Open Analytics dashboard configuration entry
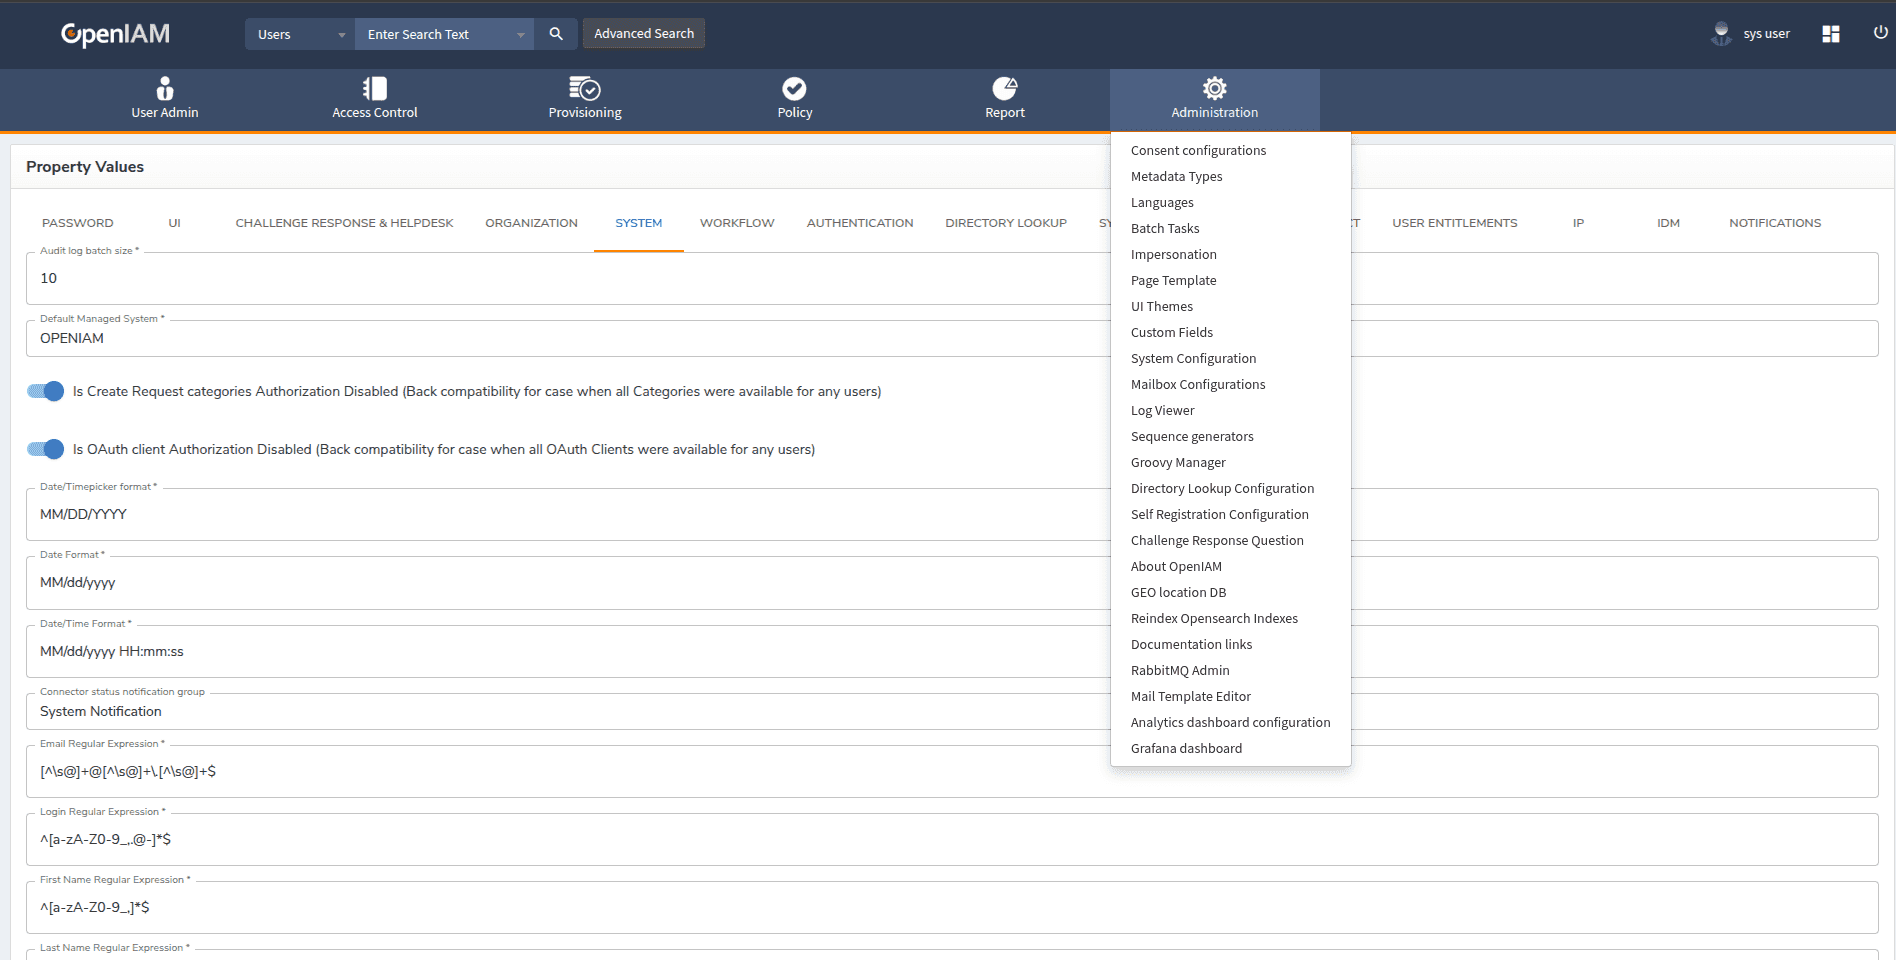 pos(1231,722)
